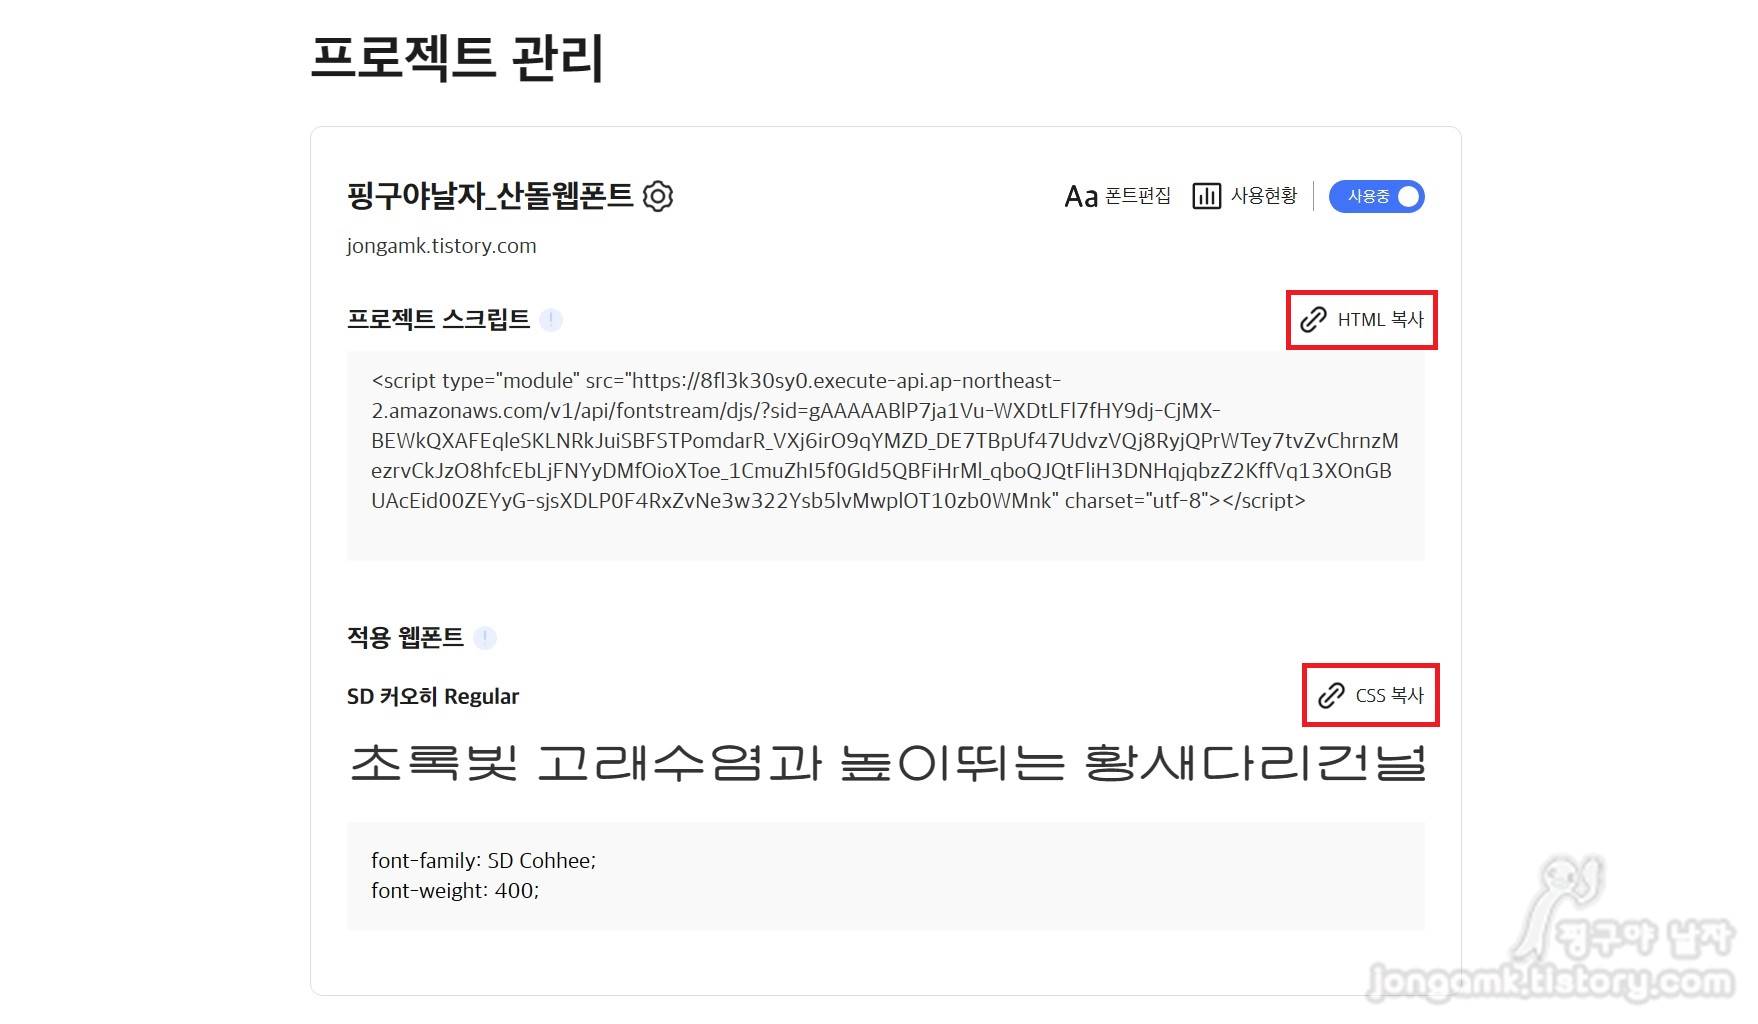Select the font-family CSS code block
The image size is (1758, 1024).
coord(885,876)
